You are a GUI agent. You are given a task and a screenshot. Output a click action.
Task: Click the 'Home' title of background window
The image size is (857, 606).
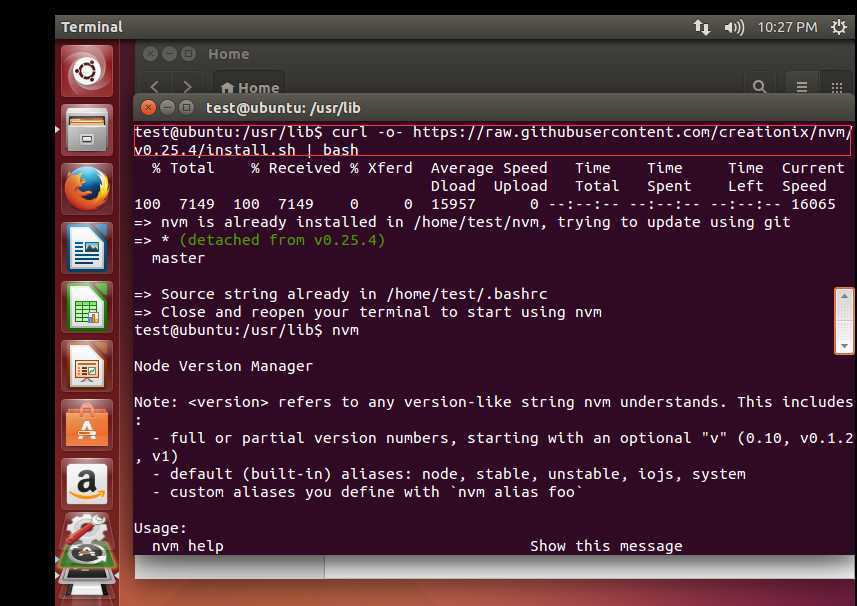pos(228,54)
